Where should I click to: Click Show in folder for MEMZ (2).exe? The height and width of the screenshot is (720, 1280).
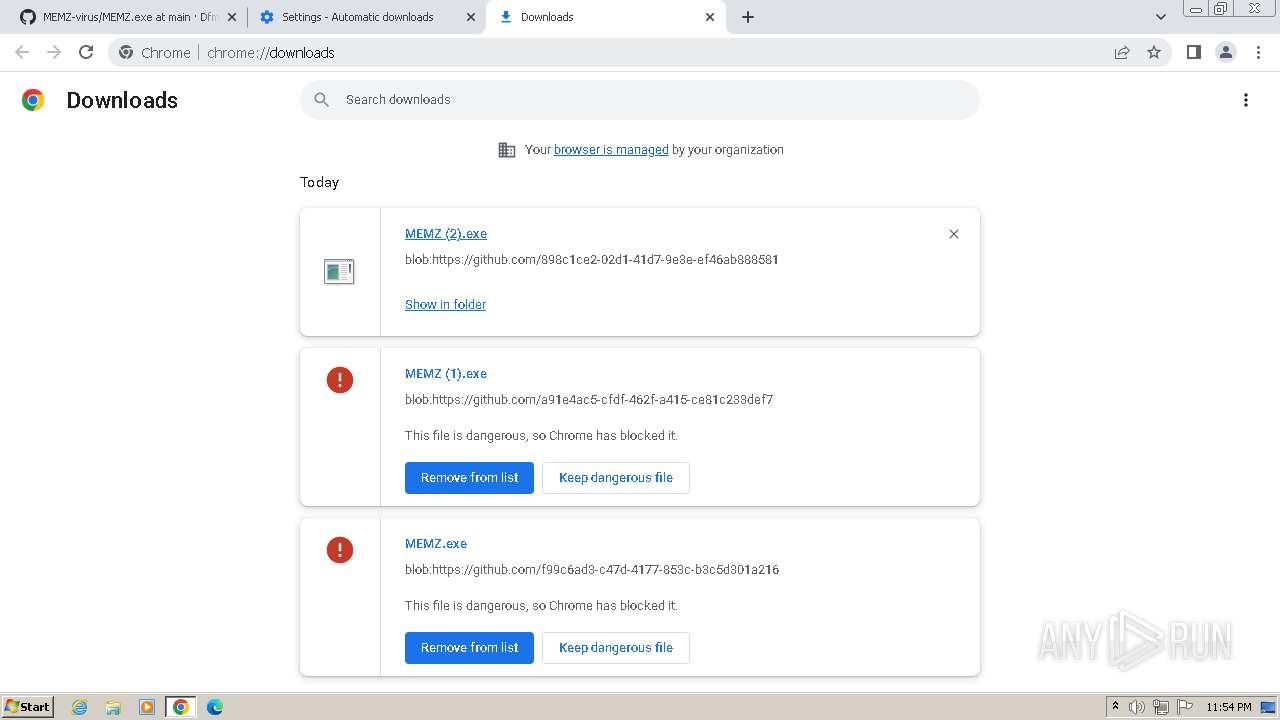pos(445,305)
